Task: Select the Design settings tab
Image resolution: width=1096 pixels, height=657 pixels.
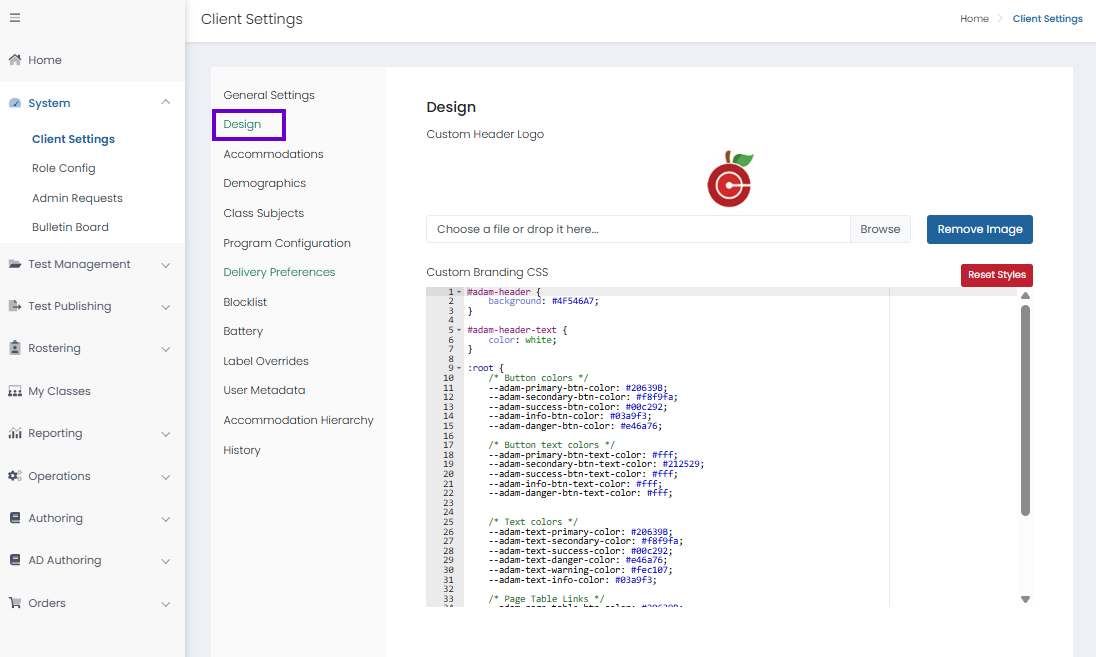Action: tap(242, 124)
